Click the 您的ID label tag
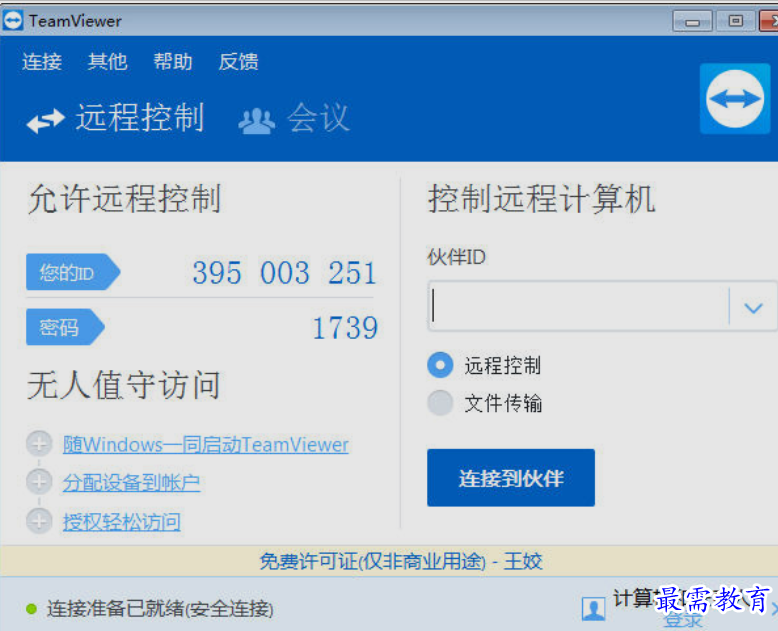The height and width of the screenshot is (631, 778). (73, 272)
